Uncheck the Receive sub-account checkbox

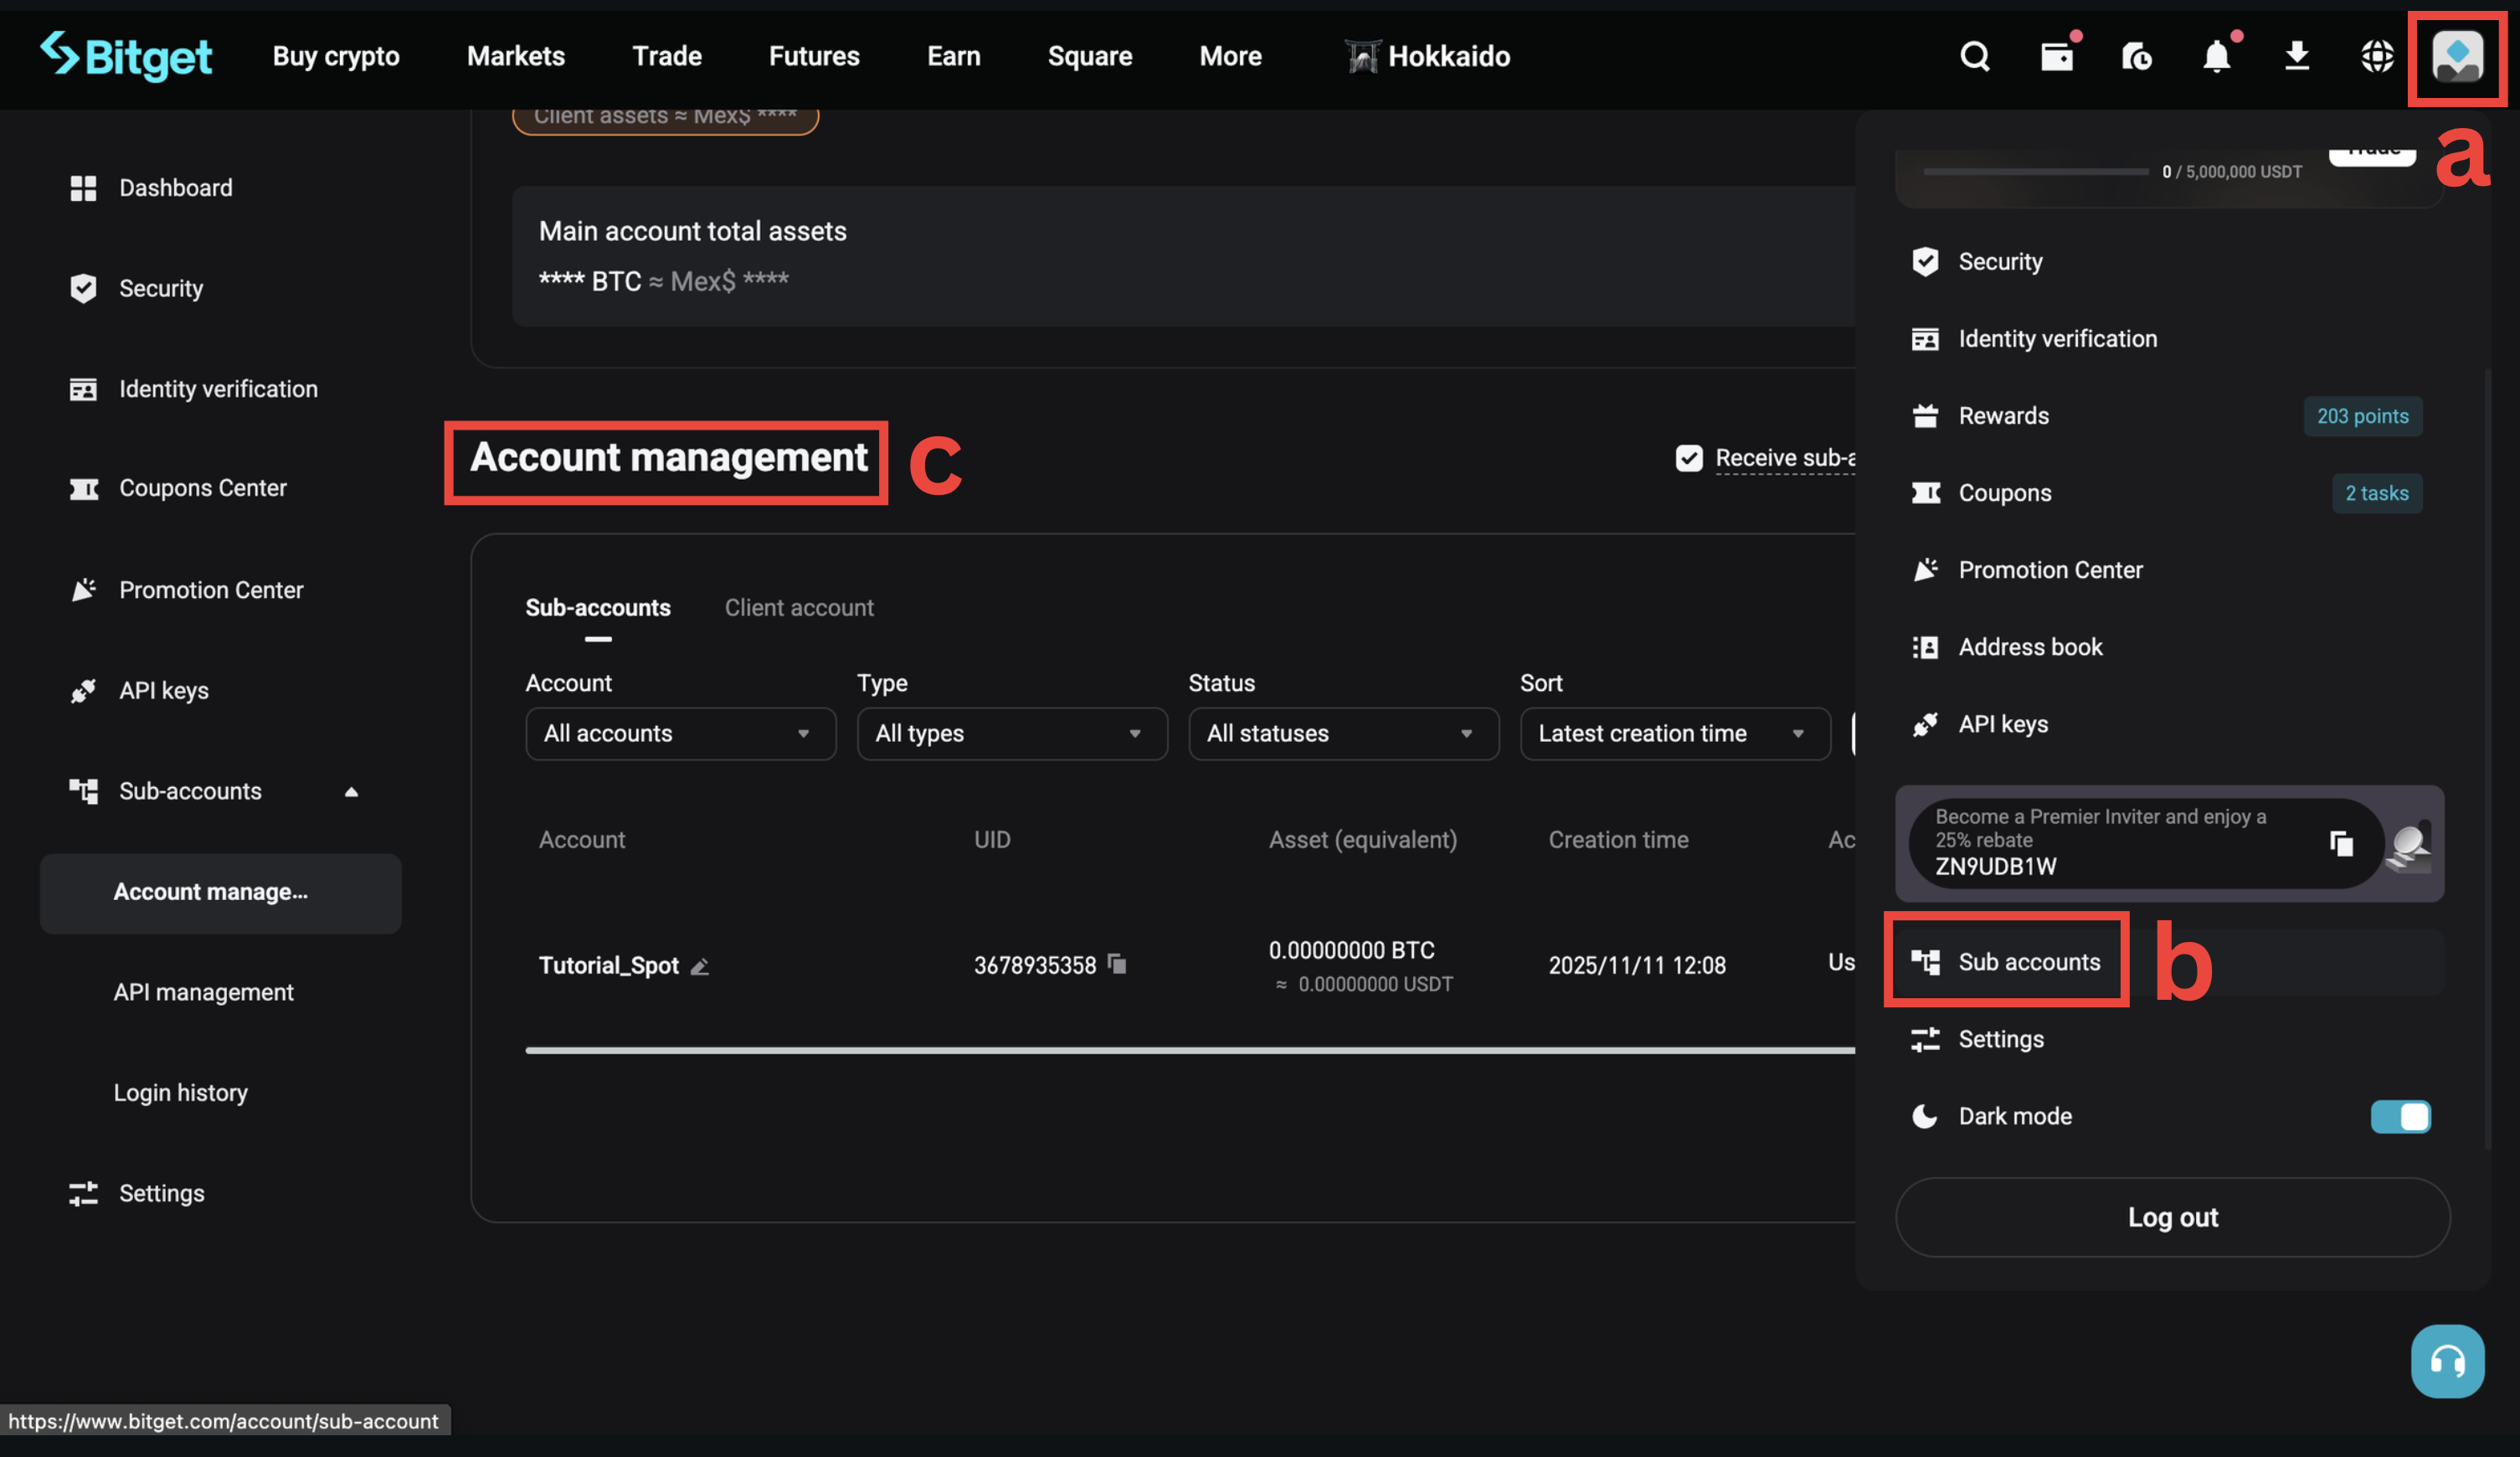click(1689, 458)
